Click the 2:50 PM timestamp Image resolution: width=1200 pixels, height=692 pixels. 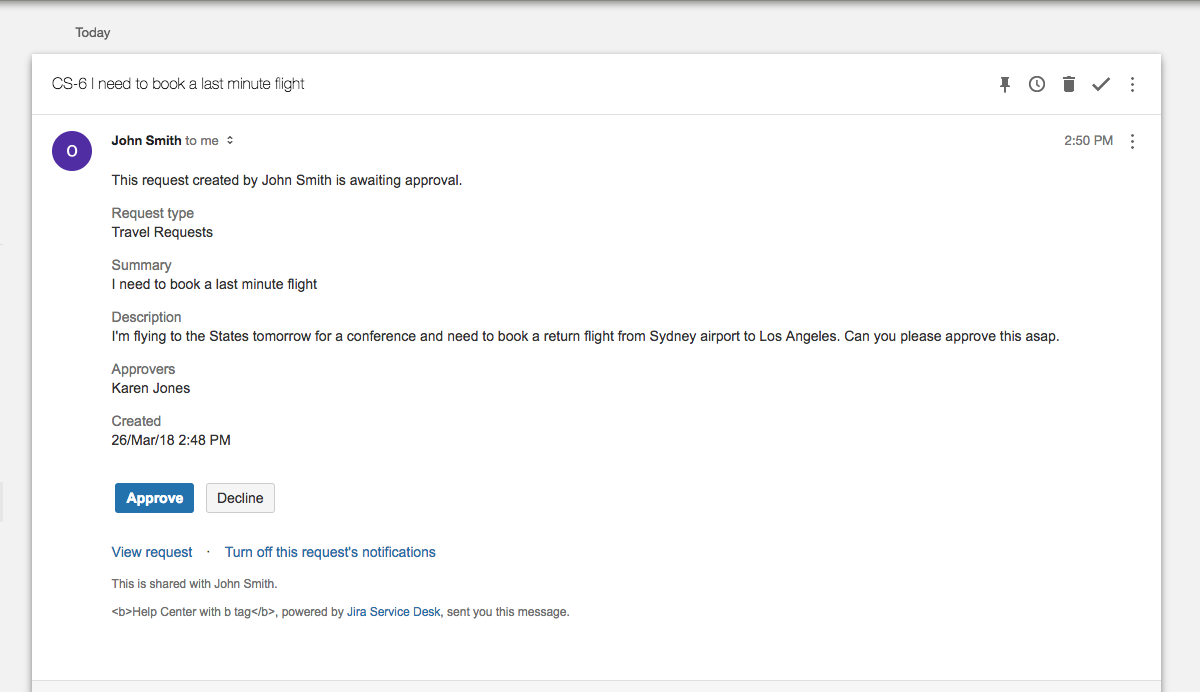(1088, 140)
